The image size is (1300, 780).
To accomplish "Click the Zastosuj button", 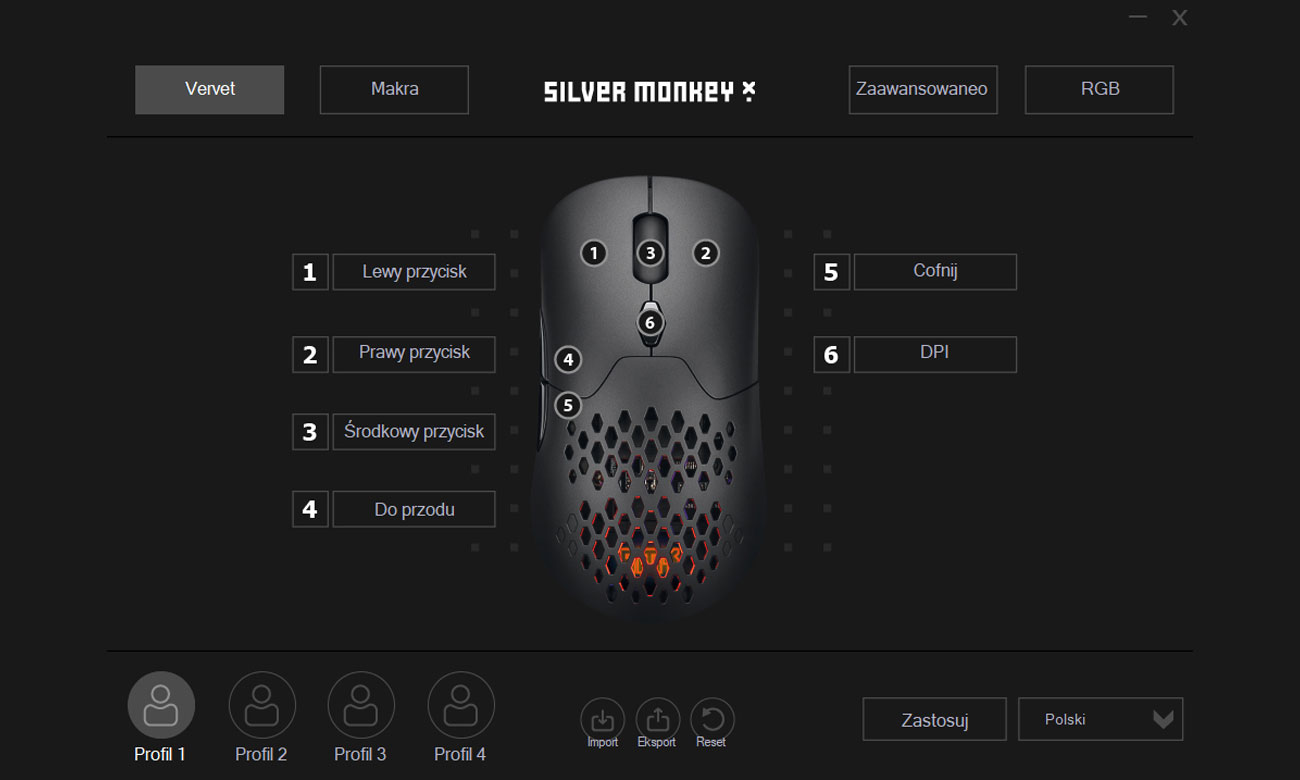I will tap(934, 720).
